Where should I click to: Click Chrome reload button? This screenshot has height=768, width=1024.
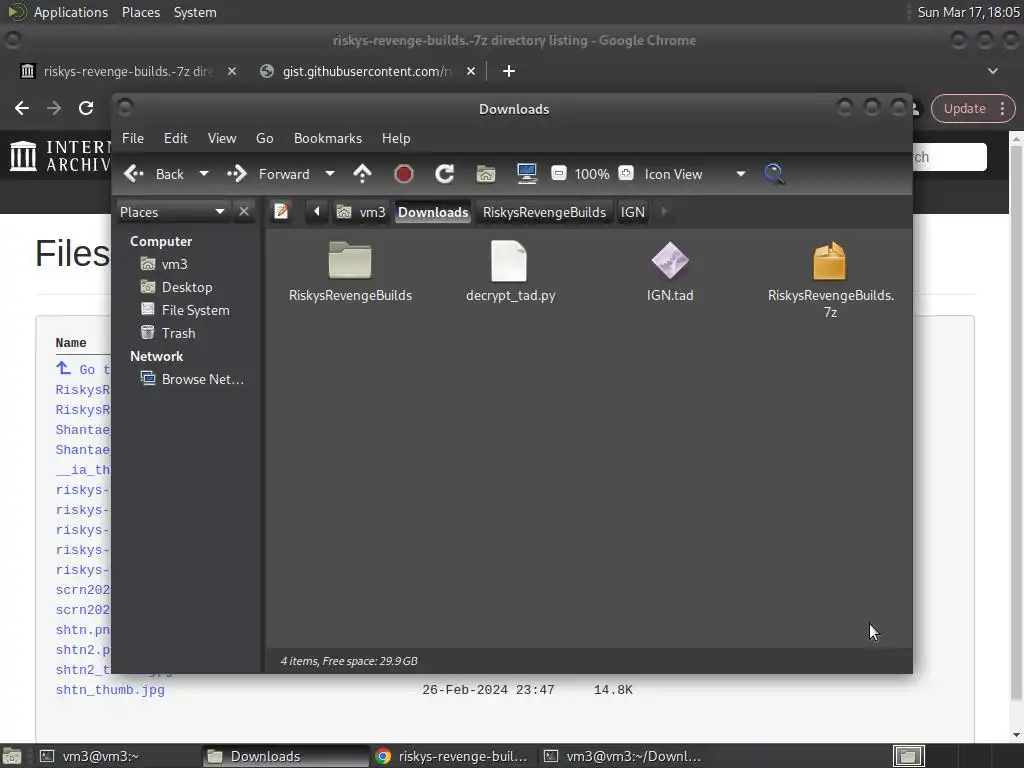[x=86, y=108]
